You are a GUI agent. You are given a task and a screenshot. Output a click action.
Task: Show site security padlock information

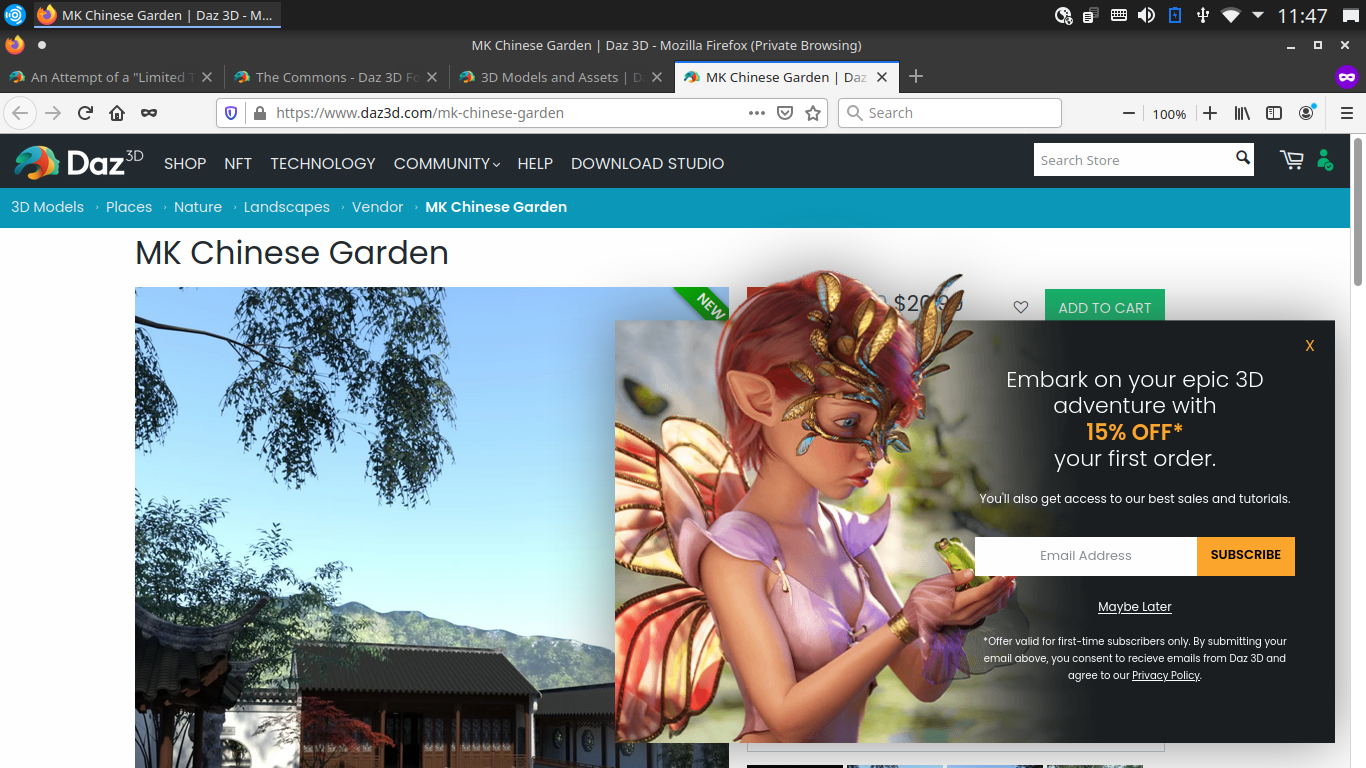click(259, 113)
